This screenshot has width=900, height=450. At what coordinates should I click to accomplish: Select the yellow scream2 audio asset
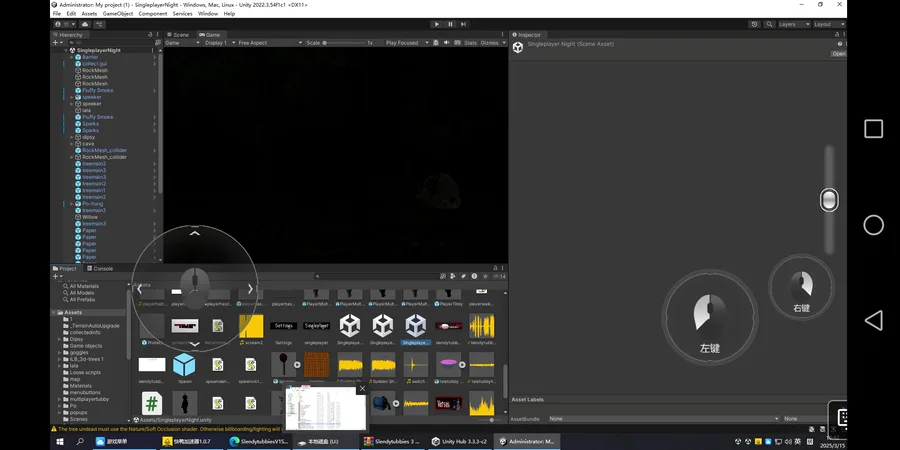[251, 326]
